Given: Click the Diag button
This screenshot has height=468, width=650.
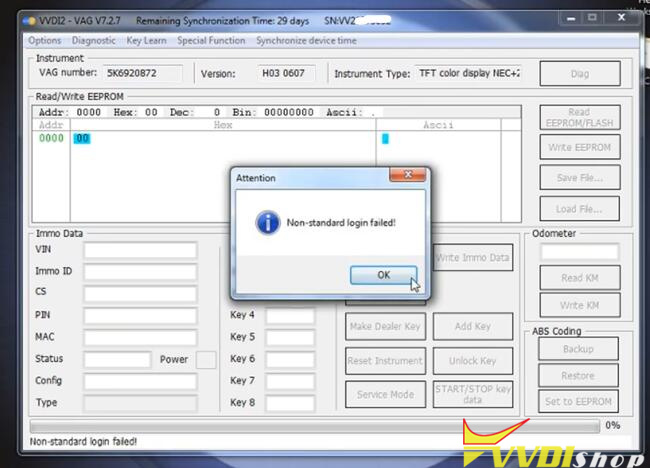Looking at the screenshot, I should 579,73.
